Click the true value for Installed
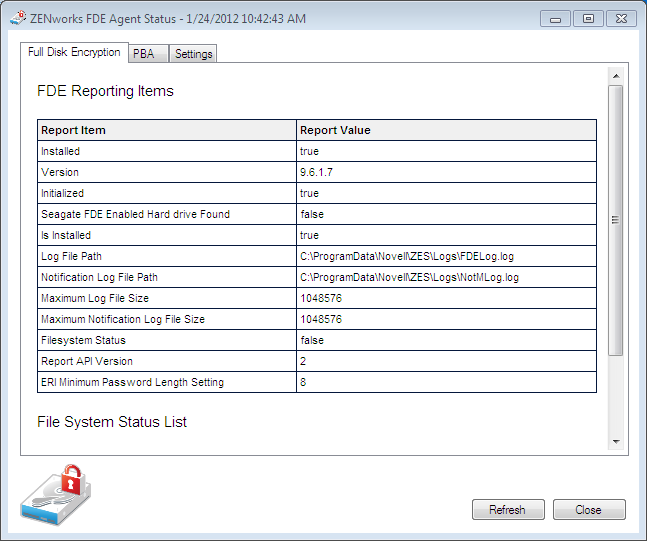This screenshot has height=541, width=647. coord(309,151)
